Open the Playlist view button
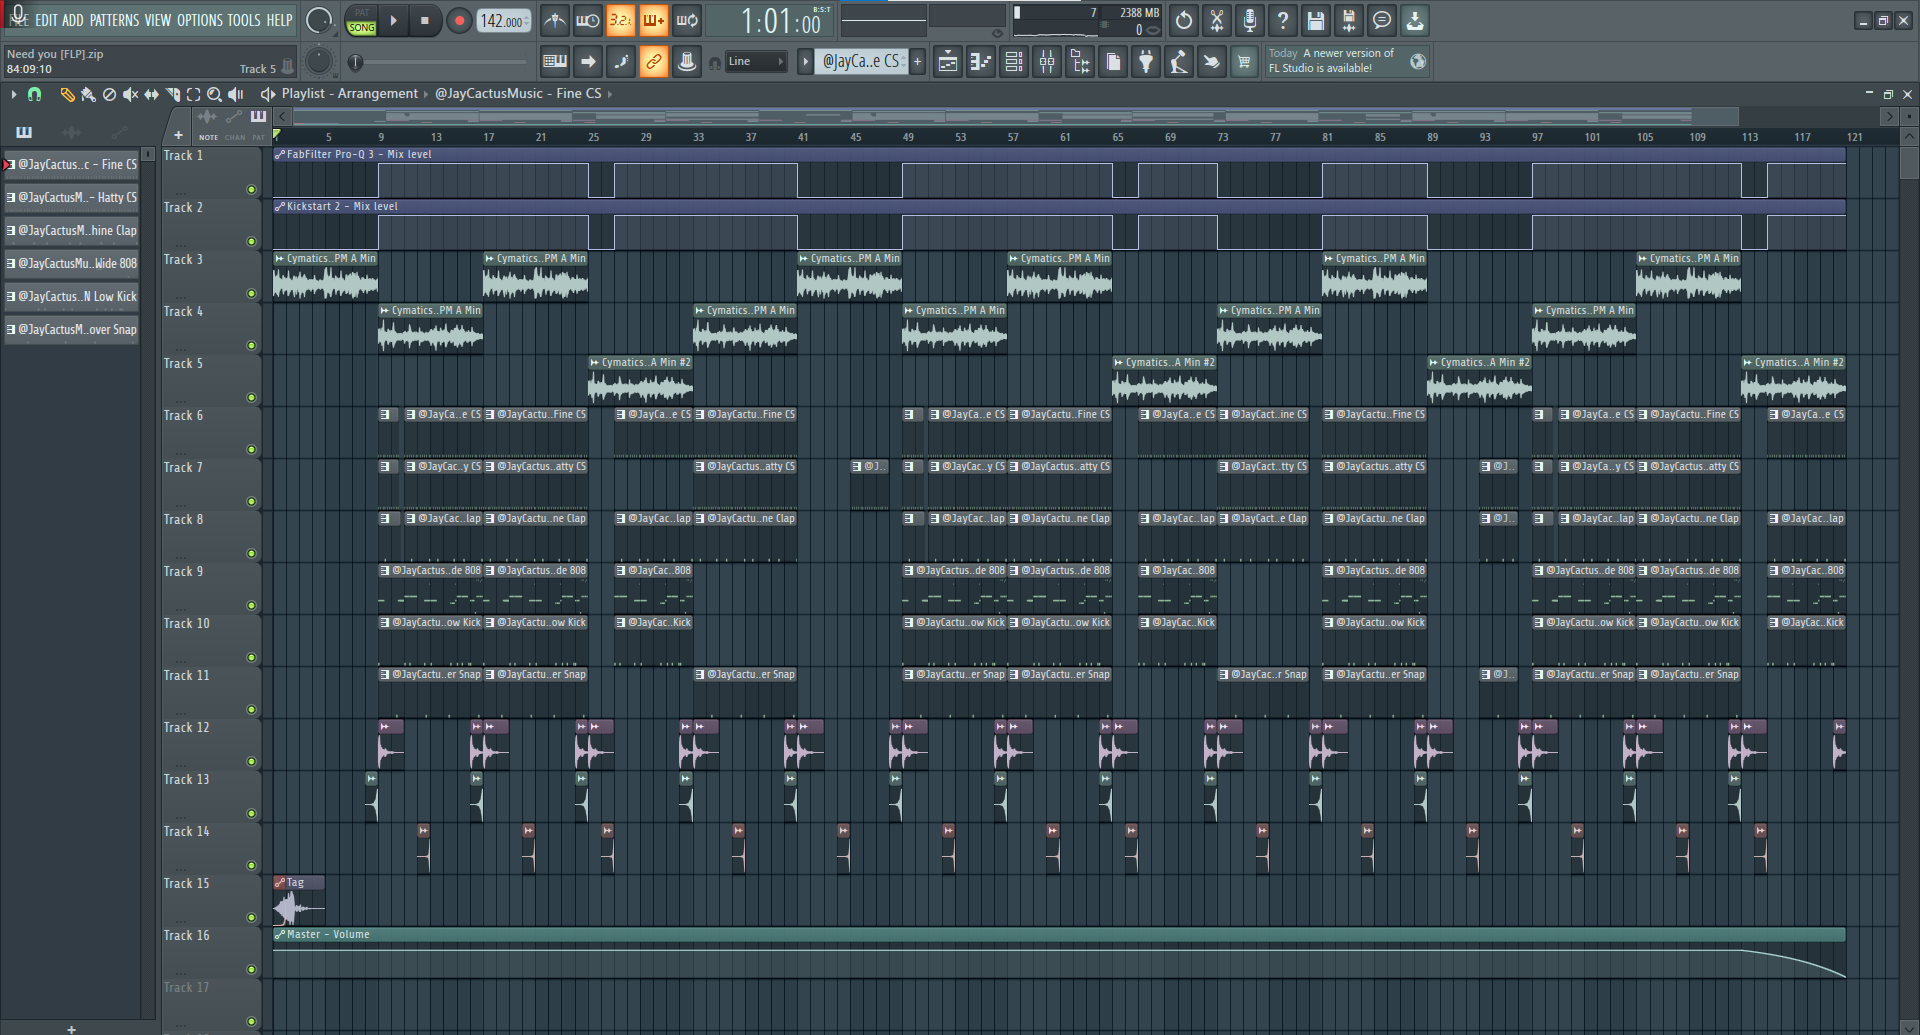The height and width of the screenshot is (1035, 1920). point(948,62)
